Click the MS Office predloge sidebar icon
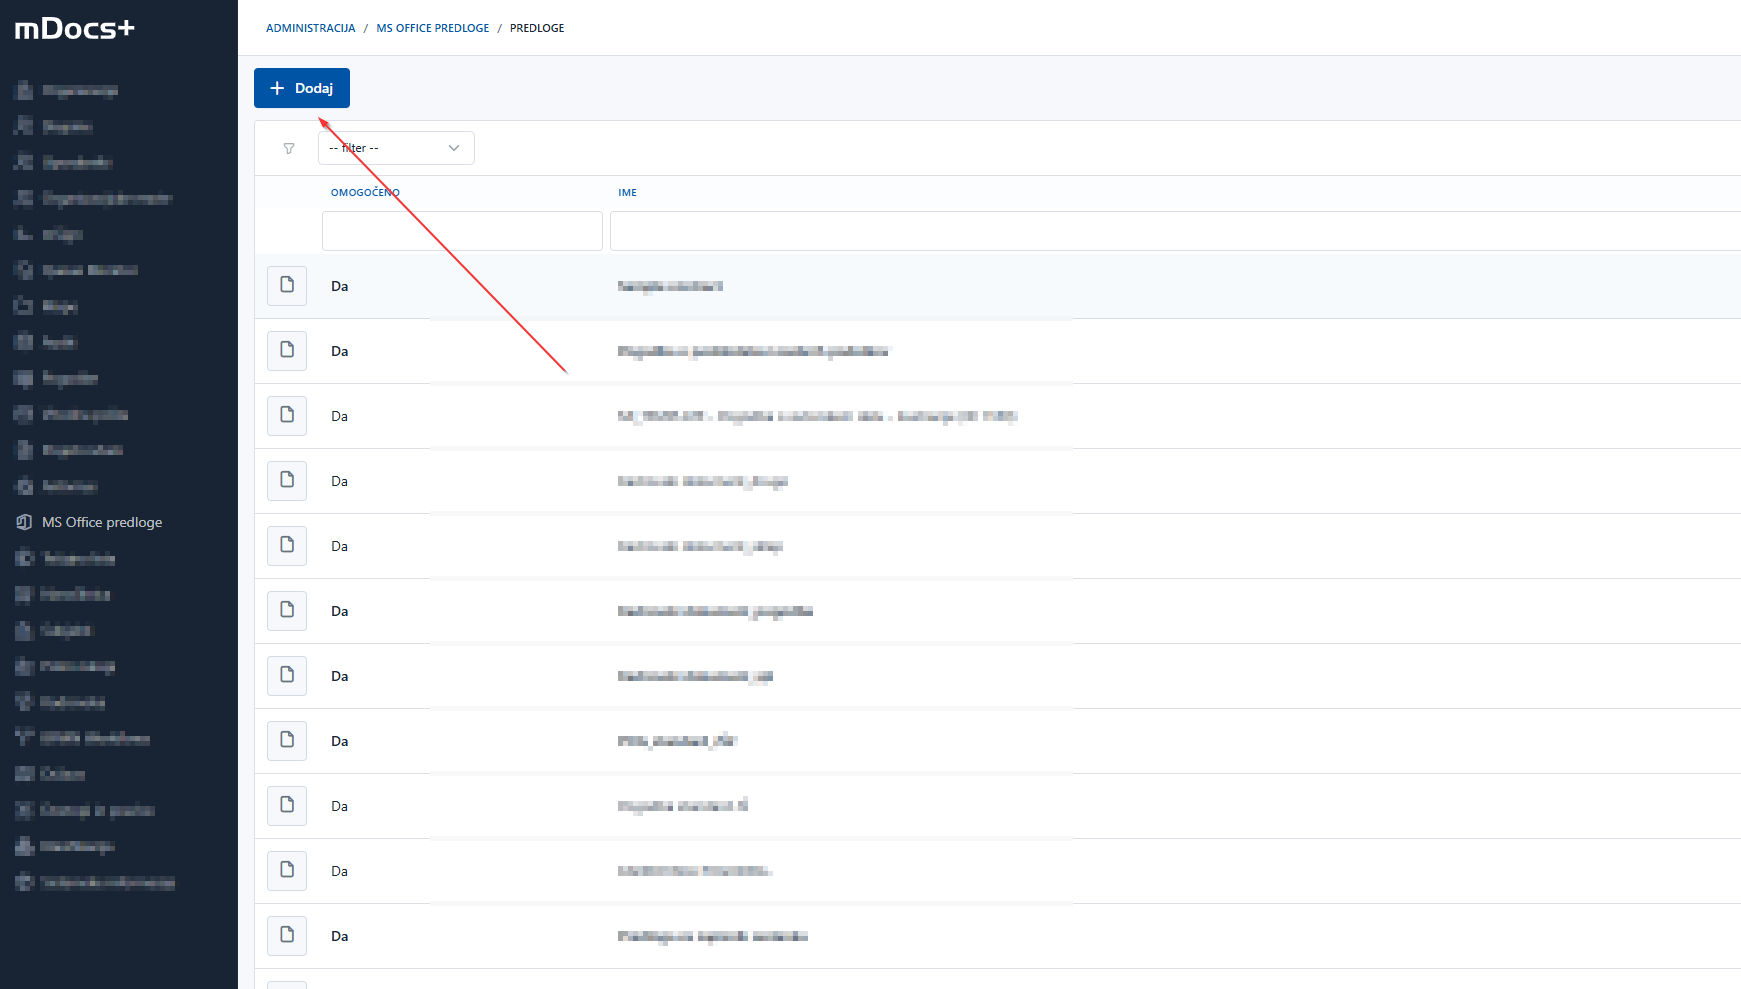This screenshot has width=1741, height=989. [x=24, y=522]
